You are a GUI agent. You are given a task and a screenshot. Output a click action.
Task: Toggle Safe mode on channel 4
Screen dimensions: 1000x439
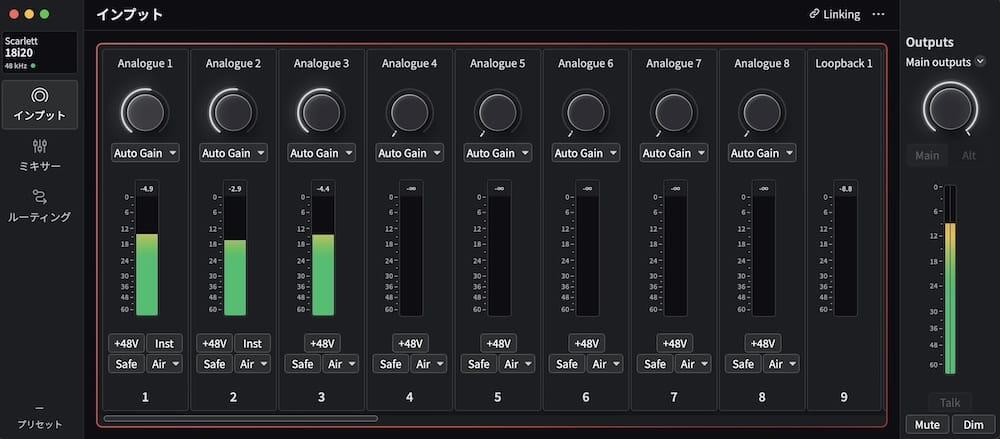pos(390,364)
